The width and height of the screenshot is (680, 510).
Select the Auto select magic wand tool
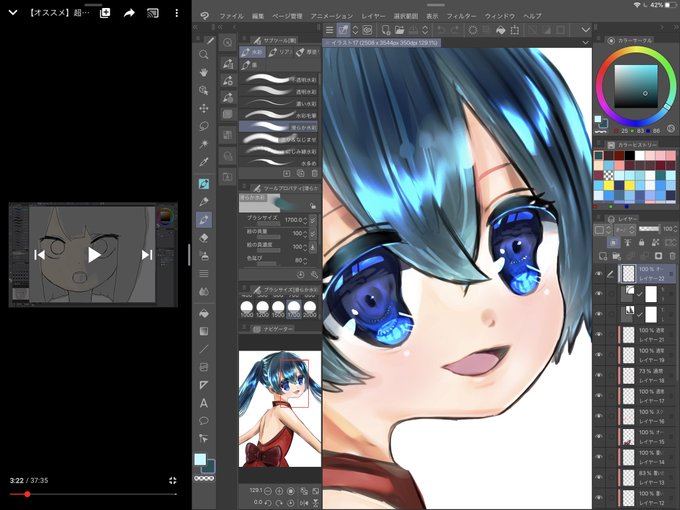pos(203,144)
